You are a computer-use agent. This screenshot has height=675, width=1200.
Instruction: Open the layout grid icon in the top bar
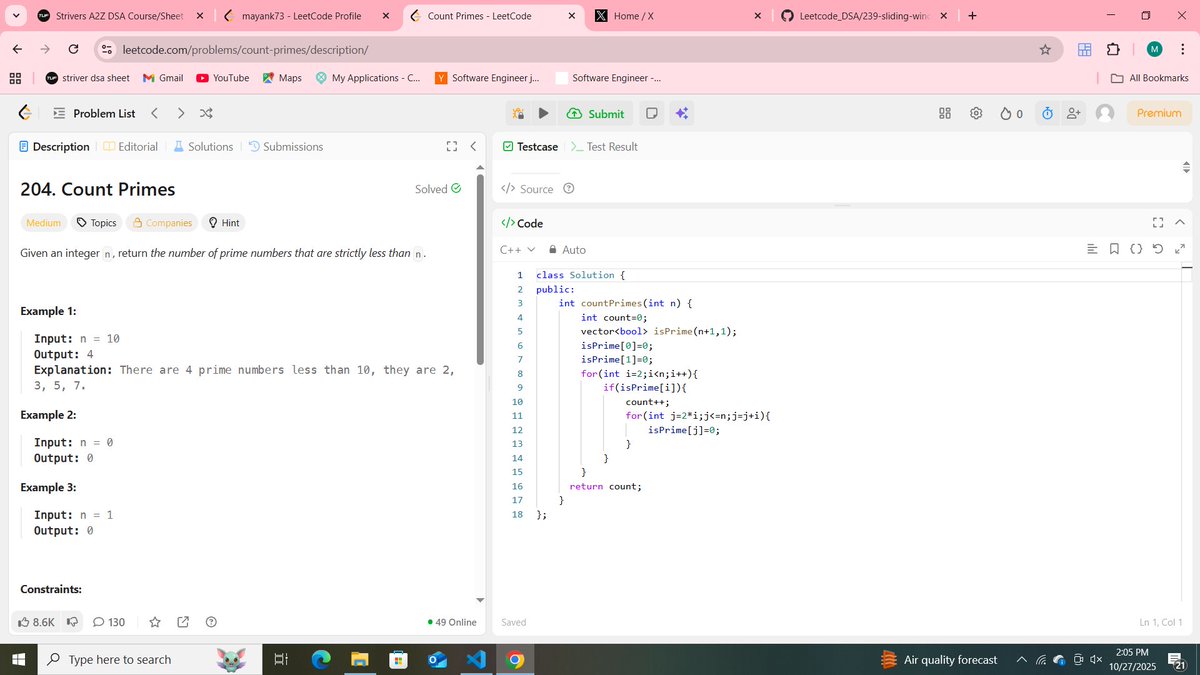coord(945,114)
